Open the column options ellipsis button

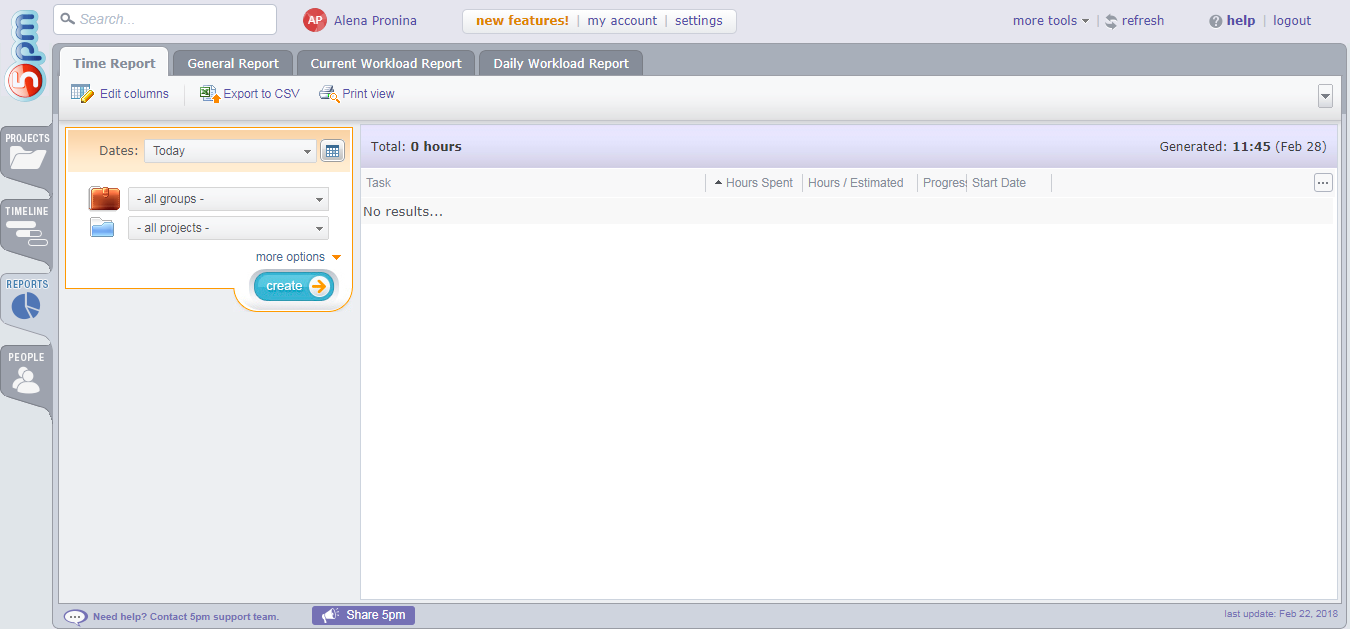(x=1323, y=182)
